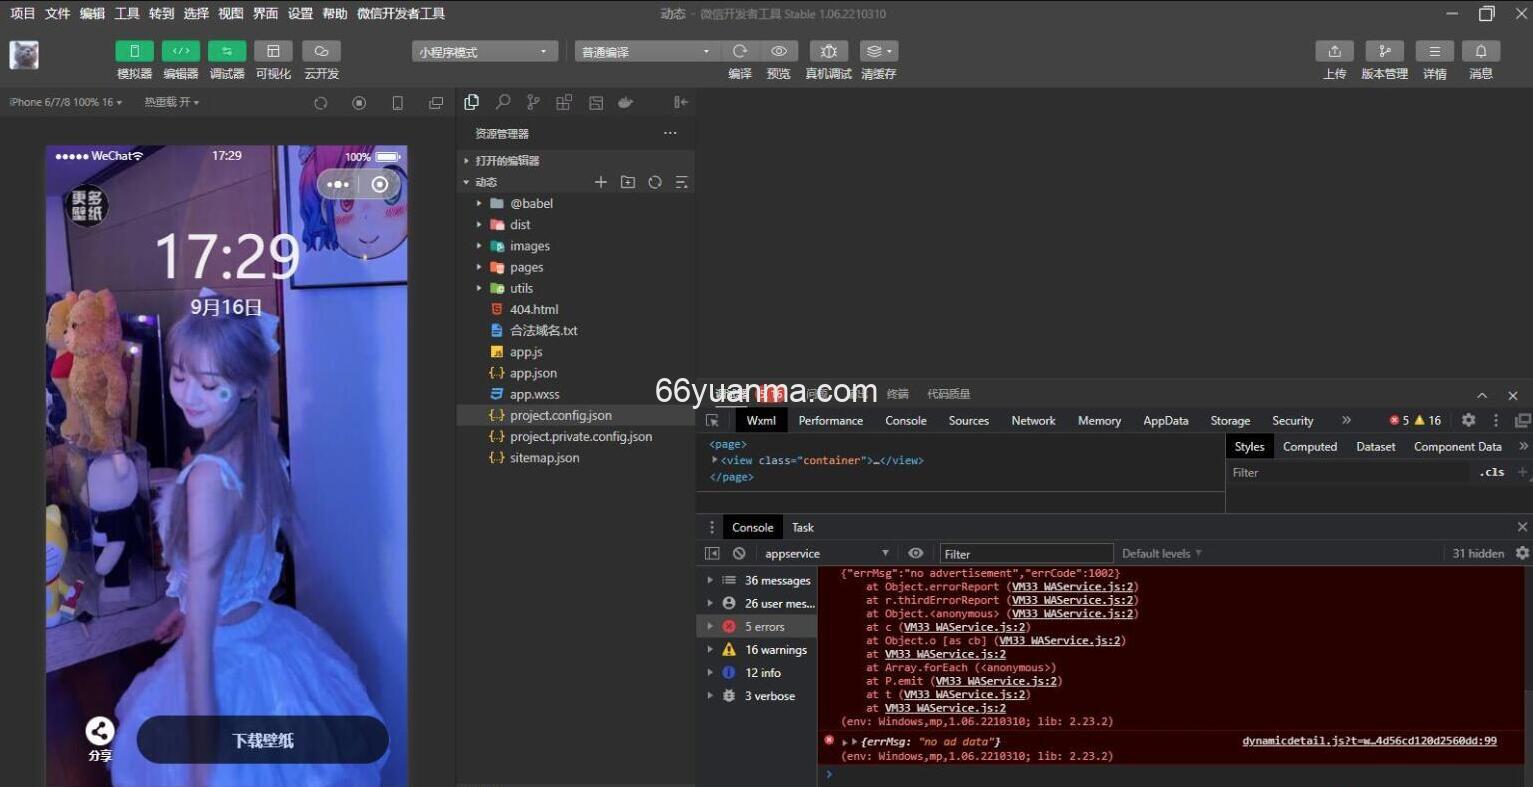Click the console Filter input field
1533x787 pixels.
click(1025, 554)
